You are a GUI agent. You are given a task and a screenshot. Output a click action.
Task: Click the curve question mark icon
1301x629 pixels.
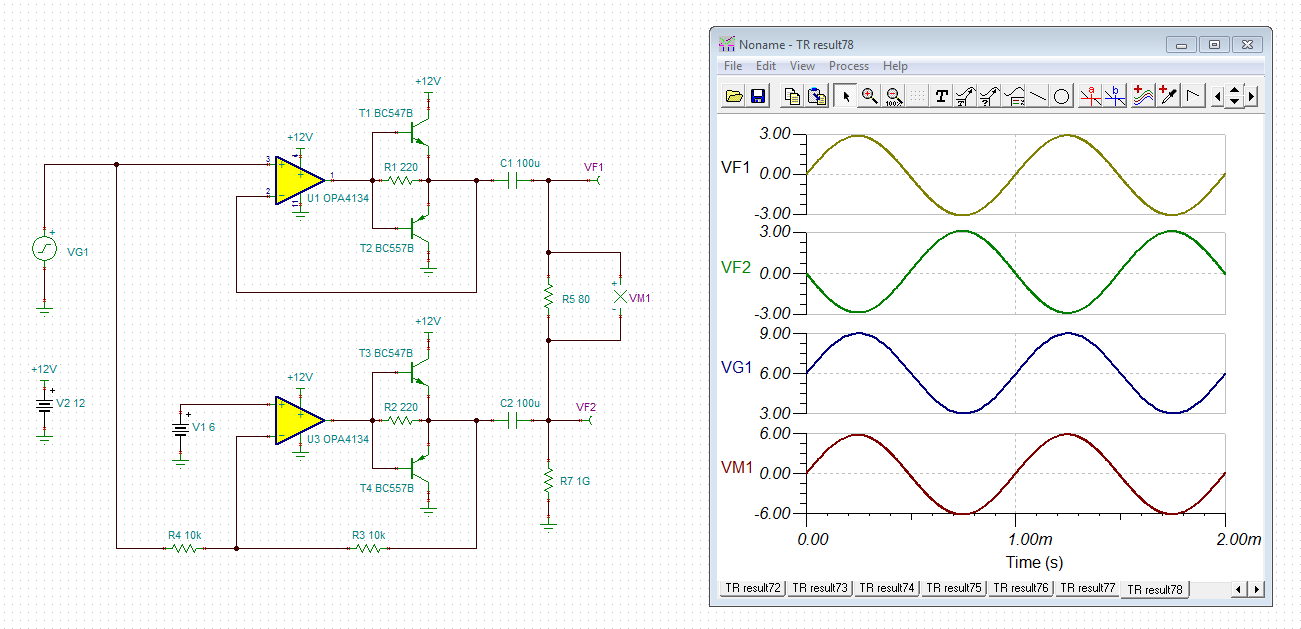[x=989, y=96]
